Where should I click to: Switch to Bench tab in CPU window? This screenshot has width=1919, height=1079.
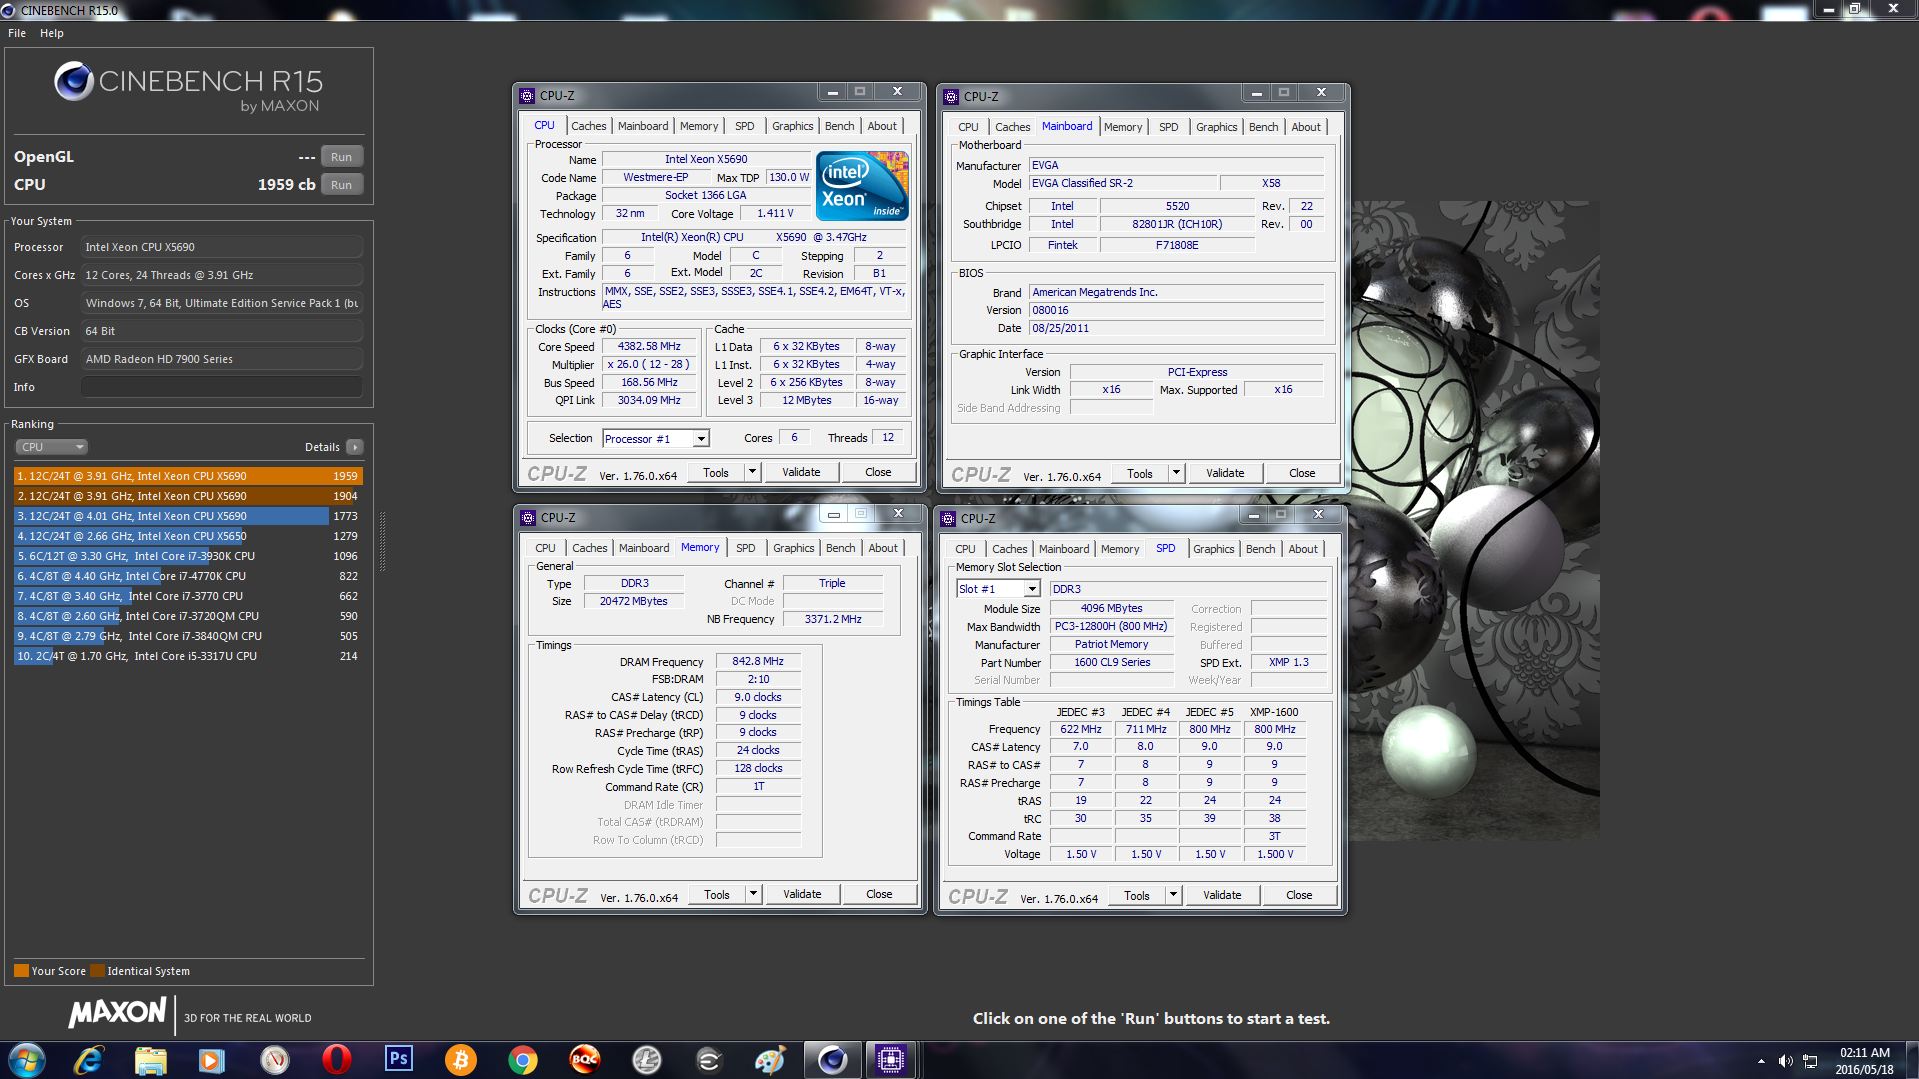coord(839,126)
